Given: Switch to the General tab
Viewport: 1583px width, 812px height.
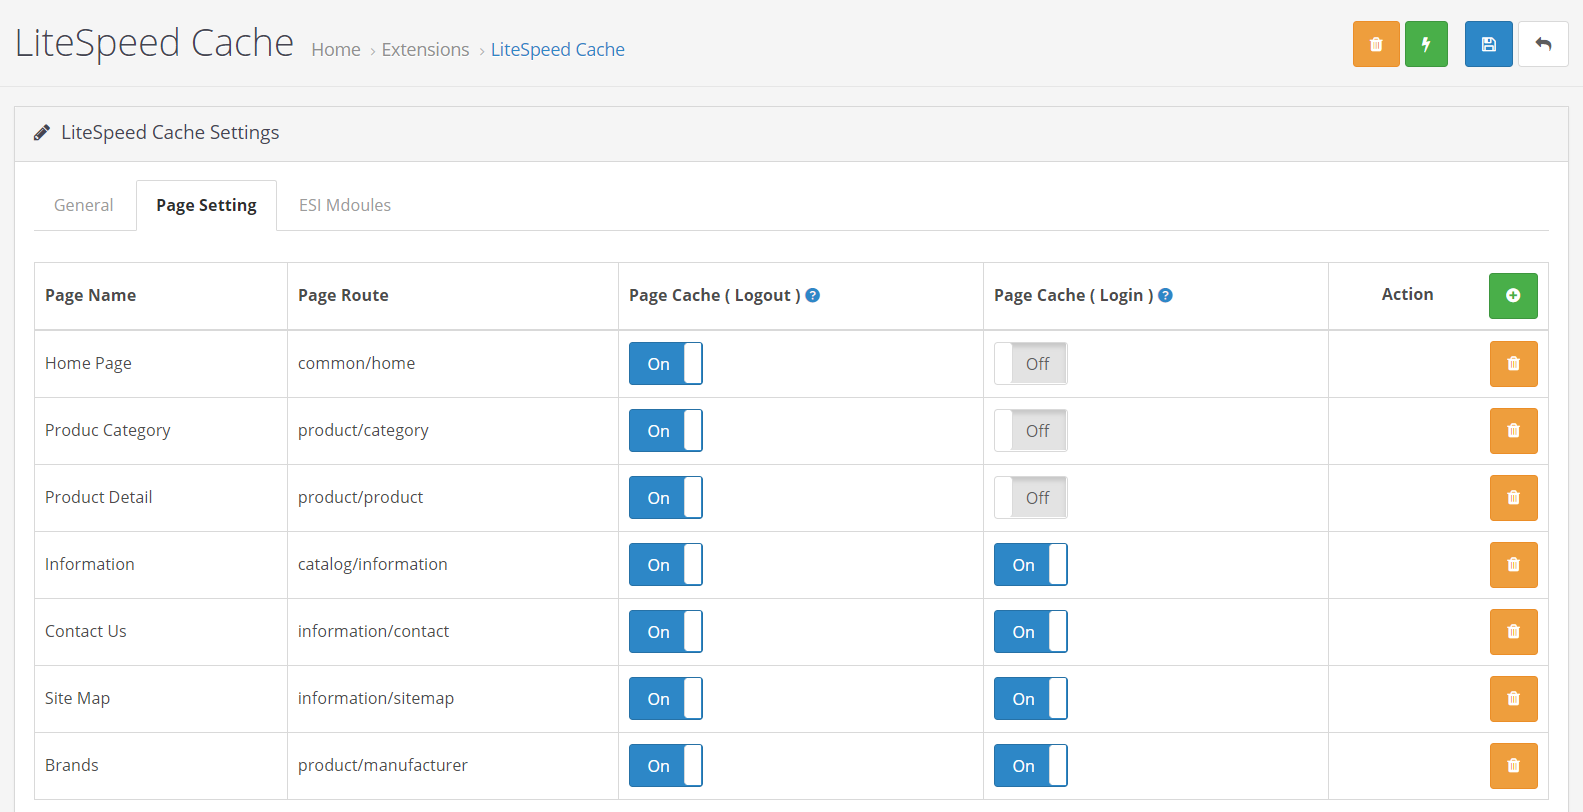Looking at the screenshot, I should click(84, 205).
